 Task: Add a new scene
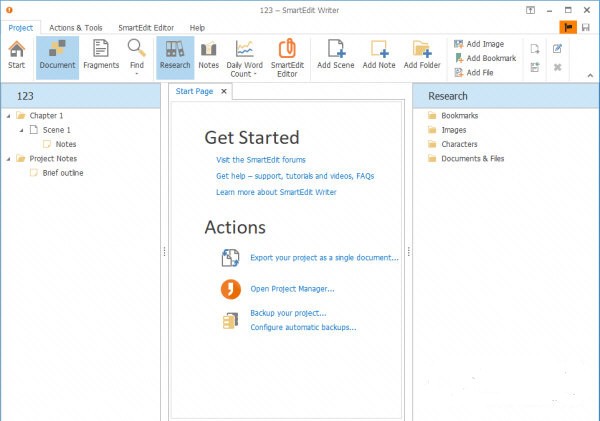pos(336,56)
